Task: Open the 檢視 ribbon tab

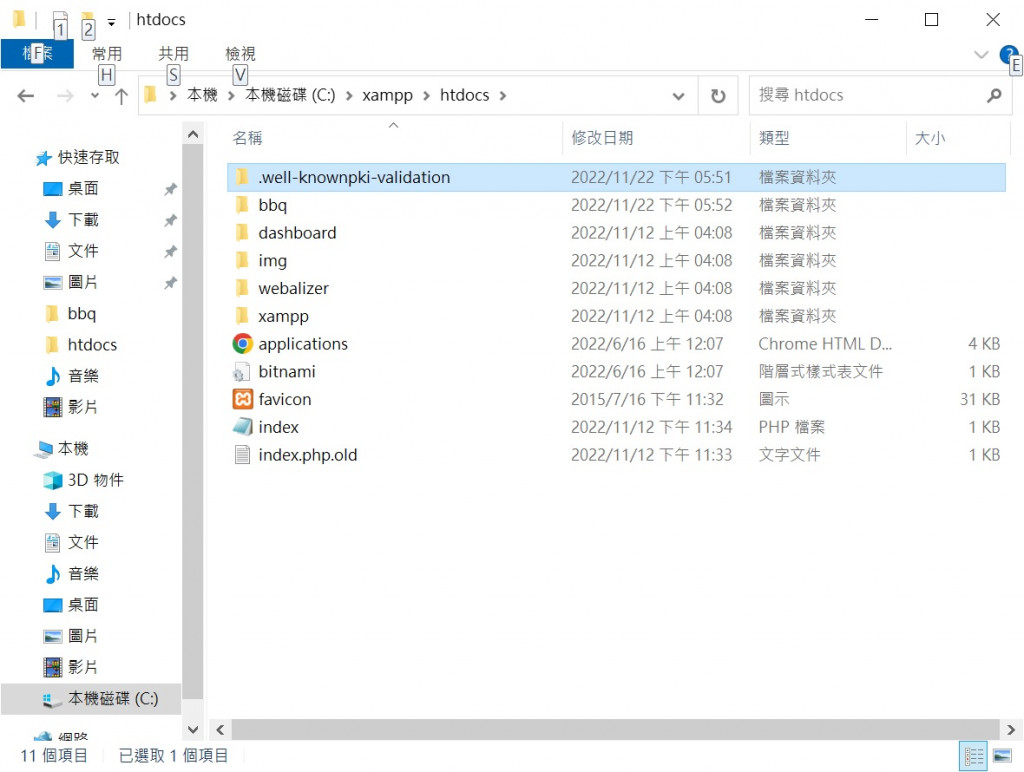Action: tap(240, 54)
